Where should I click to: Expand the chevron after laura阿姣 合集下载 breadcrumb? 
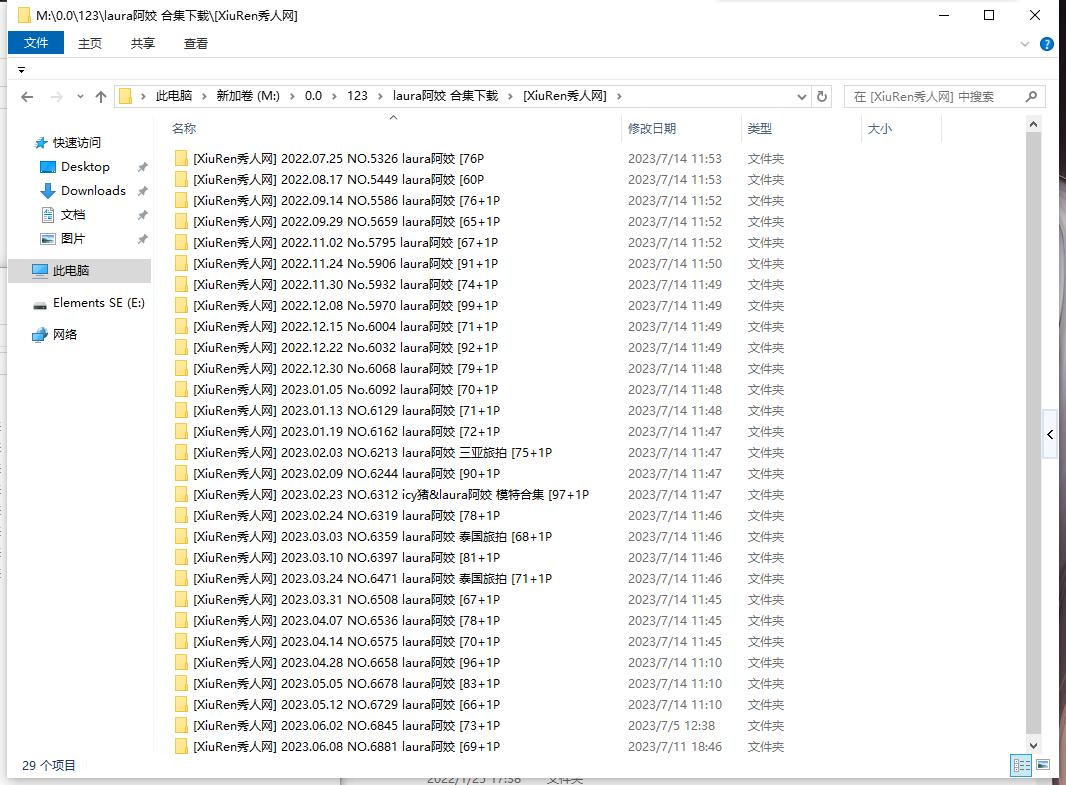[510, 97]
